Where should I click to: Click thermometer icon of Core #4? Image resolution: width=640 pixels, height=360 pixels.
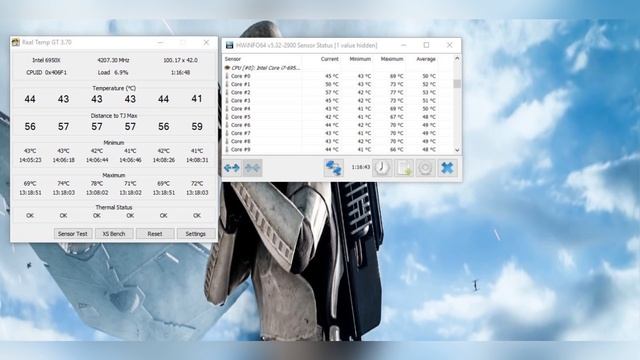tap(227, 109)
